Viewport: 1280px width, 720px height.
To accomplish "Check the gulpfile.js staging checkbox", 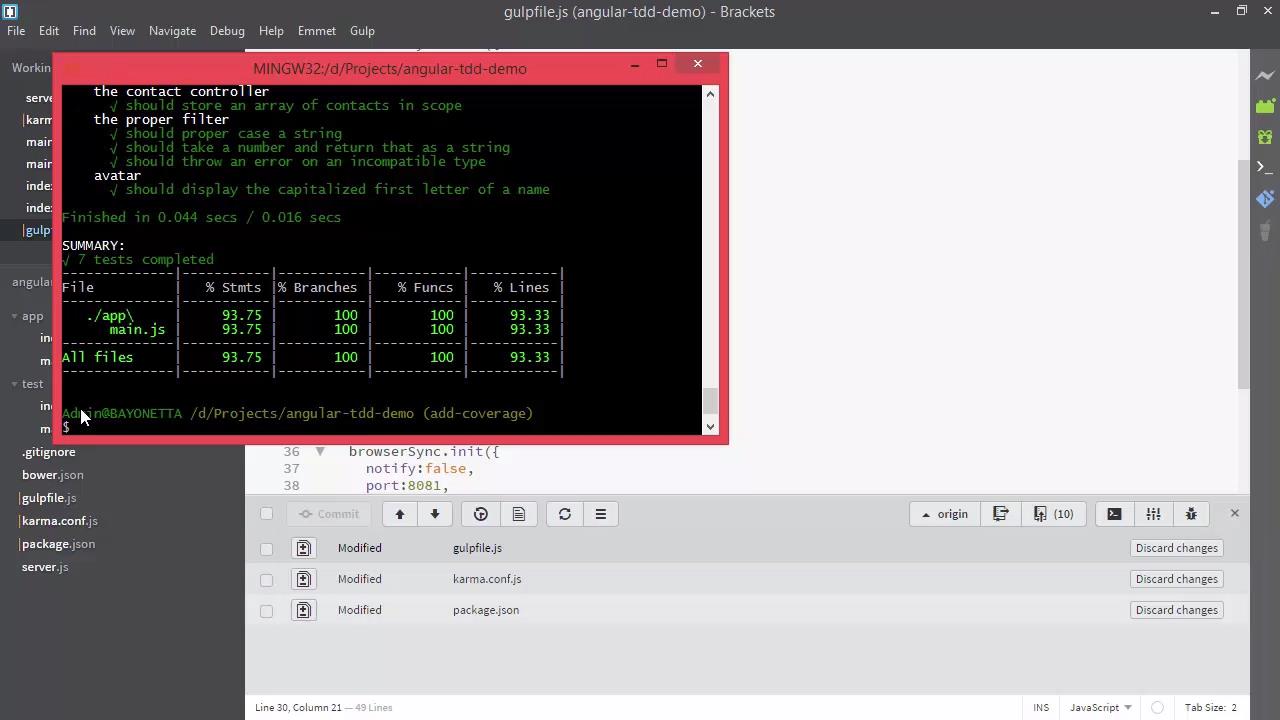I will 266,548.
